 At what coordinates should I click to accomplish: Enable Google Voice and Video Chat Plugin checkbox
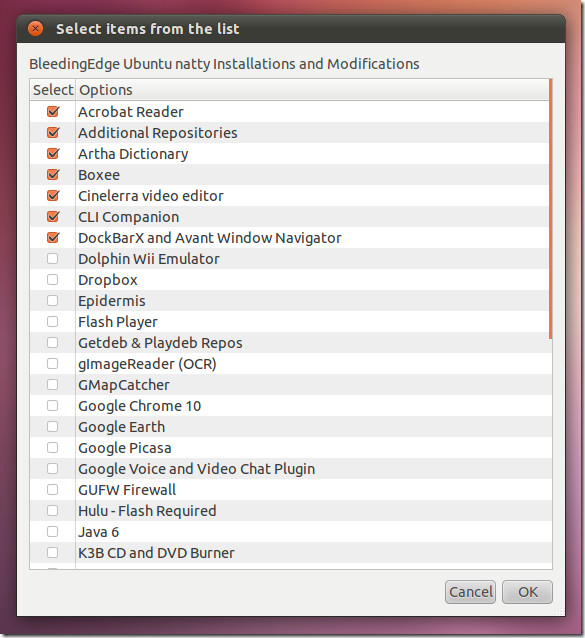click(x=52, y=469)
